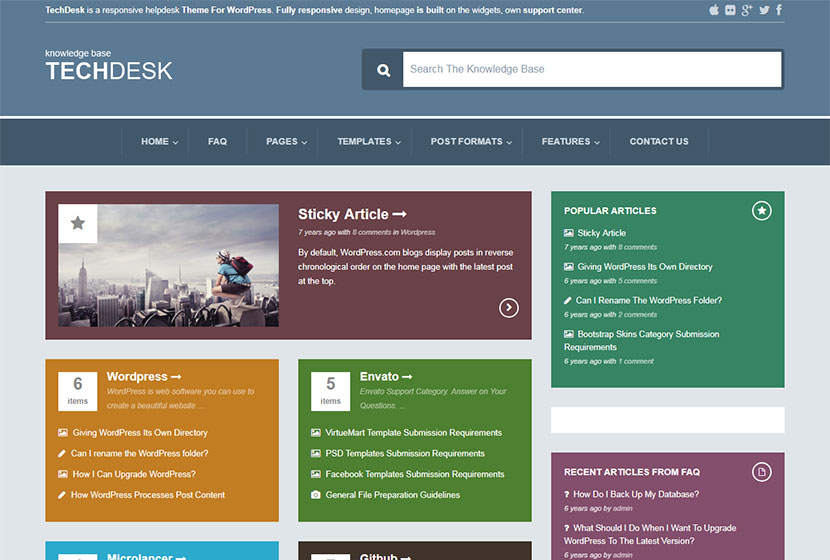Open How WordPress Processes Post Content article

148,495
